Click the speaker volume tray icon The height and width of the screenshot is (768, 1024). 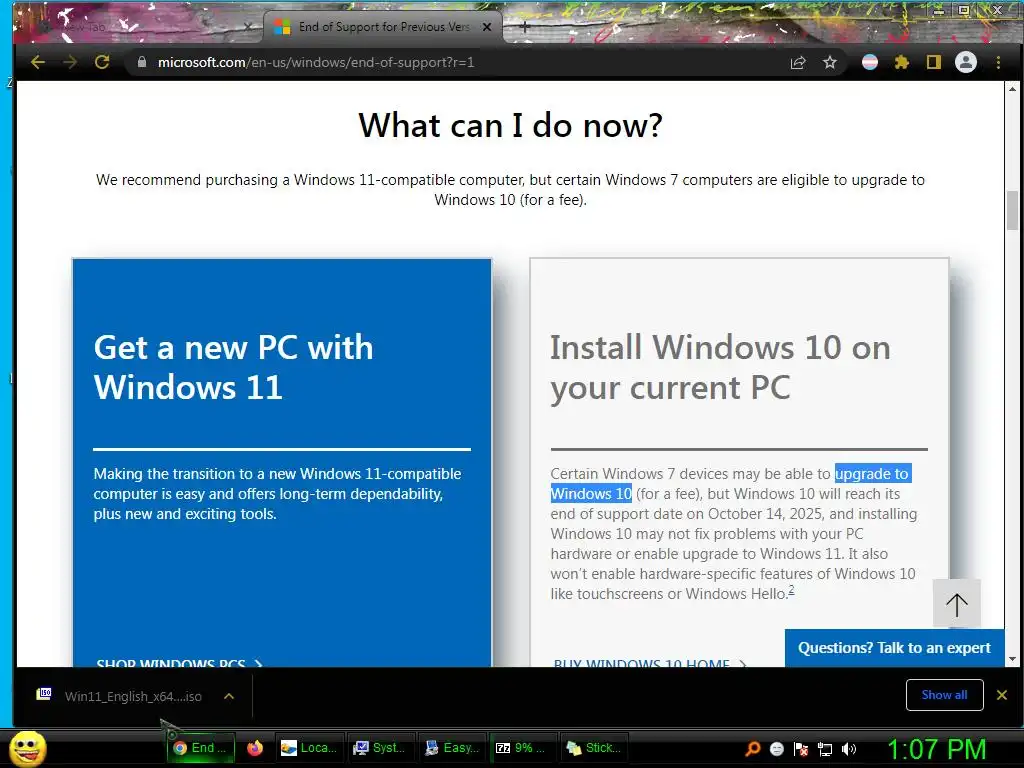pos(849,749)
